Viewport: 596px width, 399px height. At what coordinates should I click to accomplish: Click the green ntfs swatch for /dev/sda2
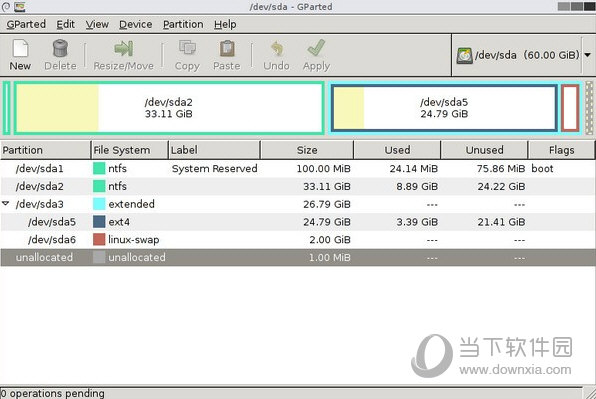click(99, 186)
